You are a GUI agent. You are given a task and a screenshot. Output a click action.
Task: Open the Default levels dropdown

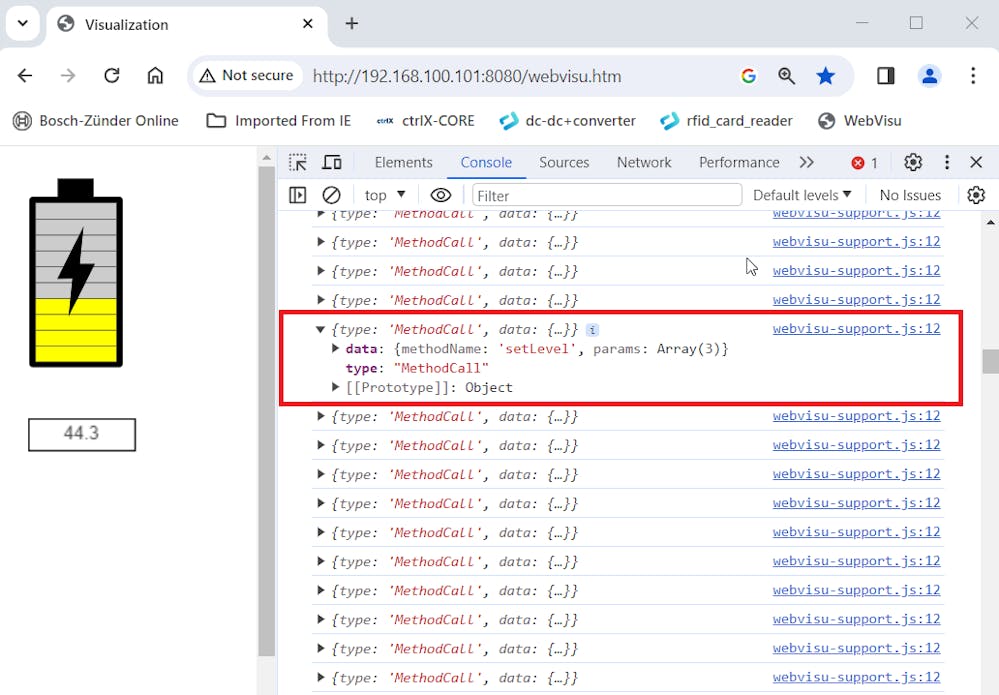(x=802, y=195)
